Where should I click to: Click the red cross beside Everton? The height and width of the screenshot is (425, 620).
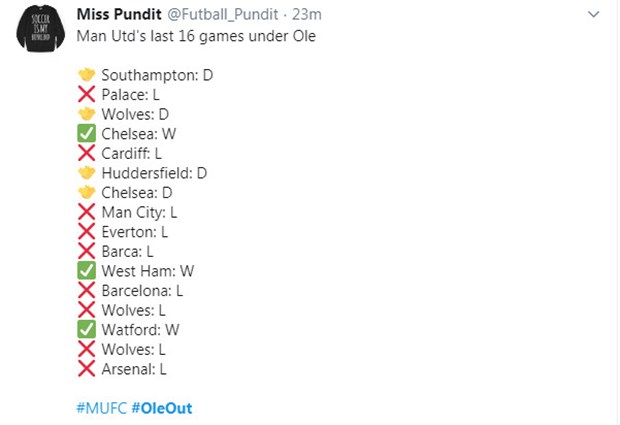tap(87, 232)
